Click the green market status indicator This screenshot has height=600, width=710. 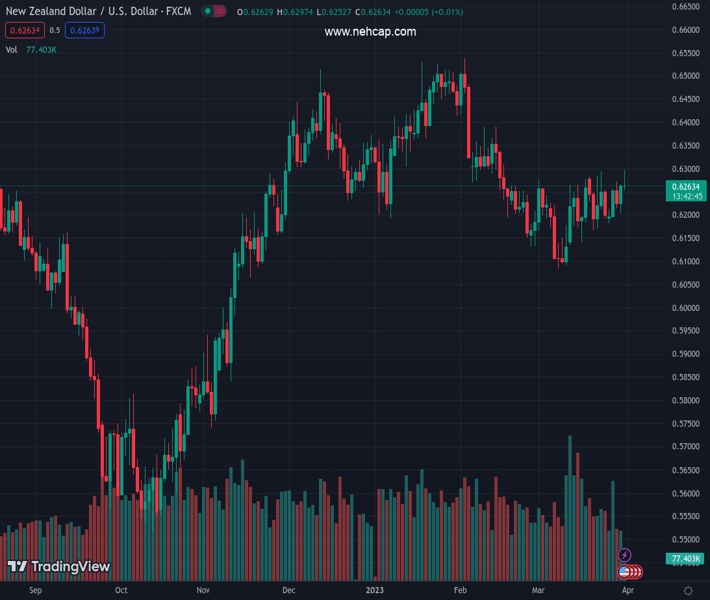coord(208,11)
